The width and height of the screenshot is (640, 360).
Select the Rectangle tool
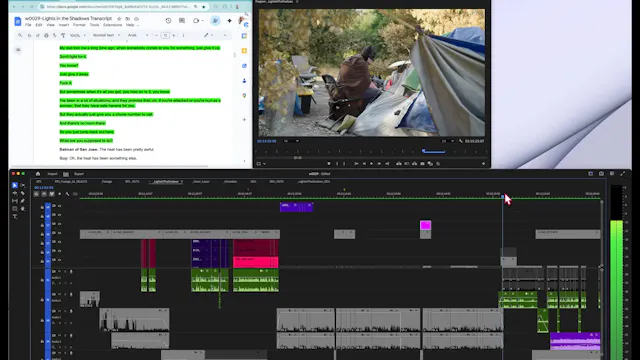point(15,209)
